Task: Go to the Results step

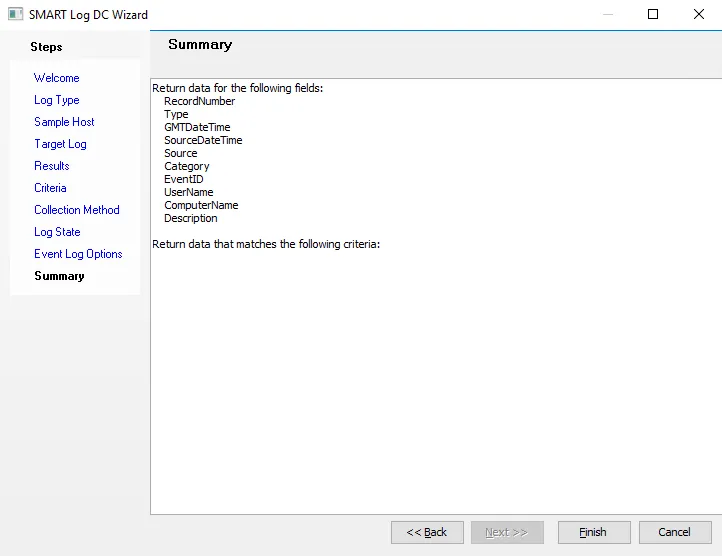Action: [52, 166]
